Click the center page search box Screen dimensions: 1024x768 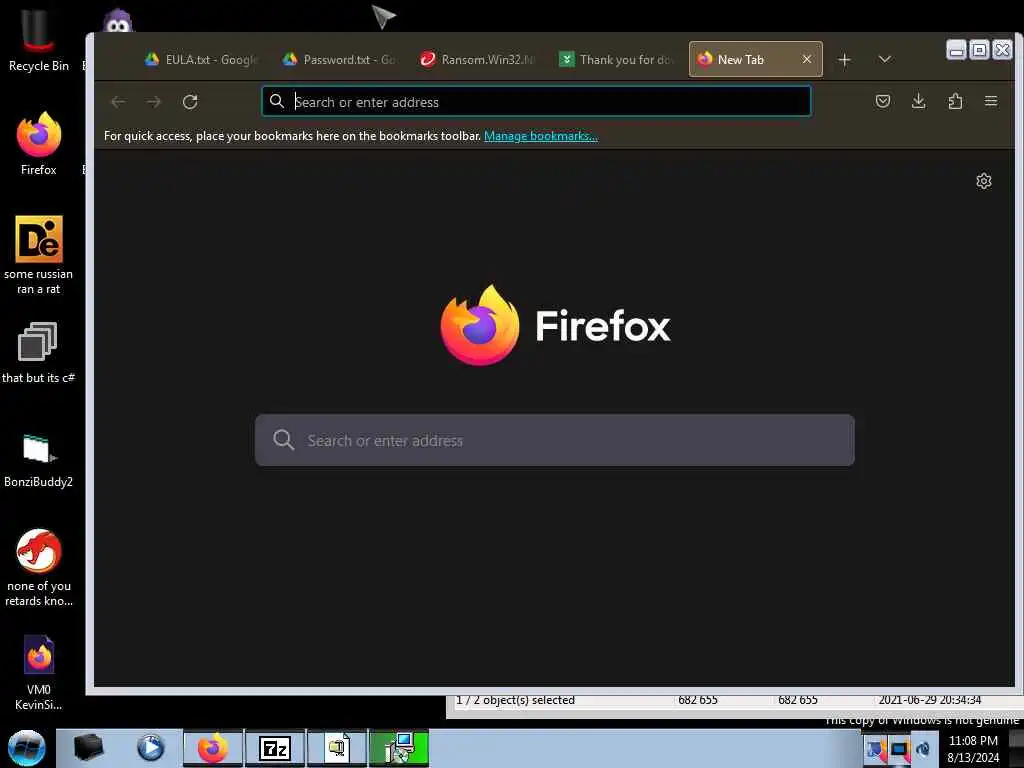554,440
